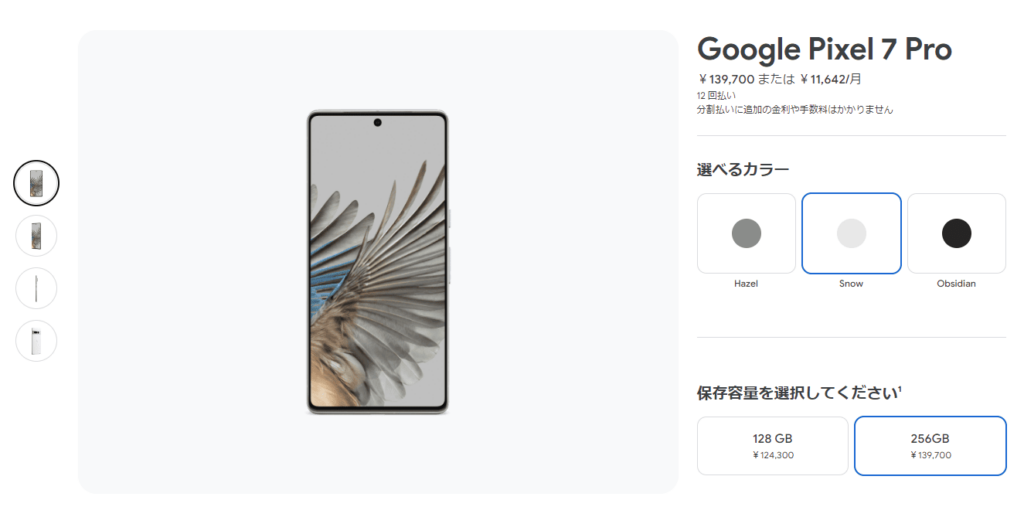The width and height of the screenshot is (1024, 517).
Task: Show the second phone thumbnail image
Action: tap(37, 236)
